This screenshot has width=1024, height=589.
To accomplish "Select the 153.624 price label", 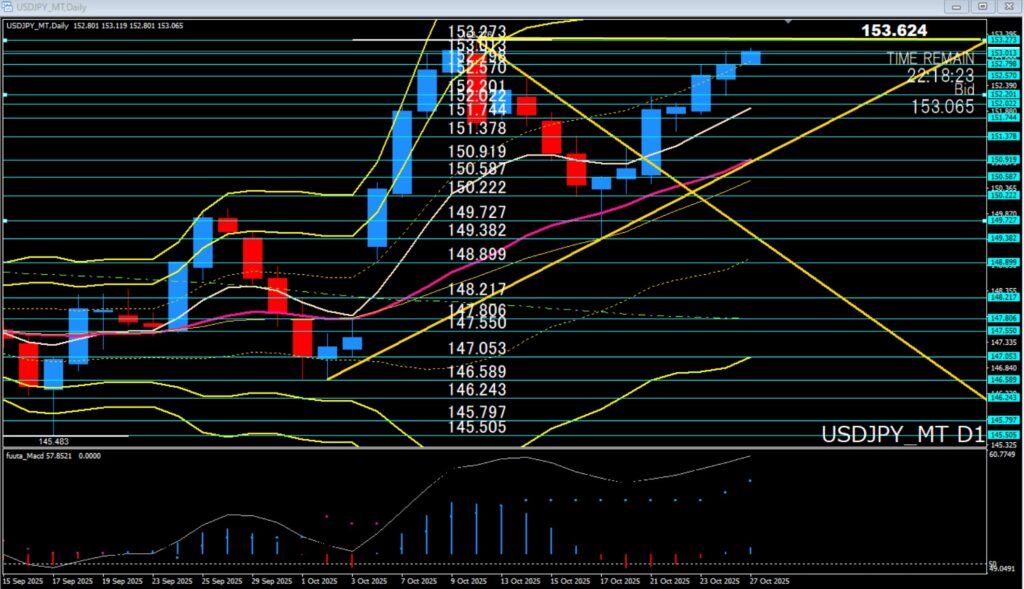I will [893, 31].
